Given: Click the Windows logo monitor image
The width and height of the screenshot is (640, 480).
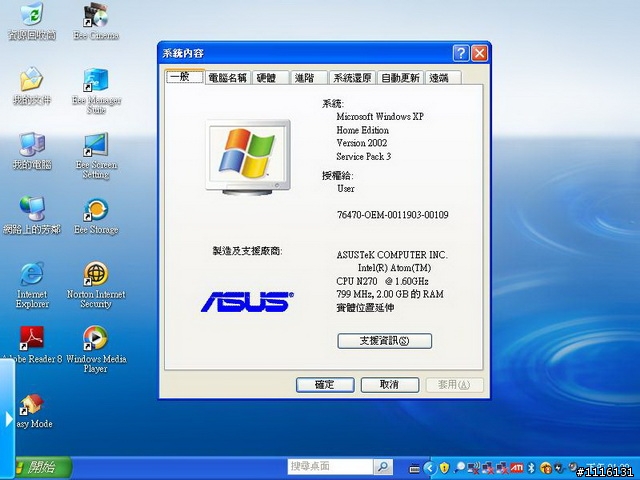Looking at the screenshot, I should click(248, 157).
